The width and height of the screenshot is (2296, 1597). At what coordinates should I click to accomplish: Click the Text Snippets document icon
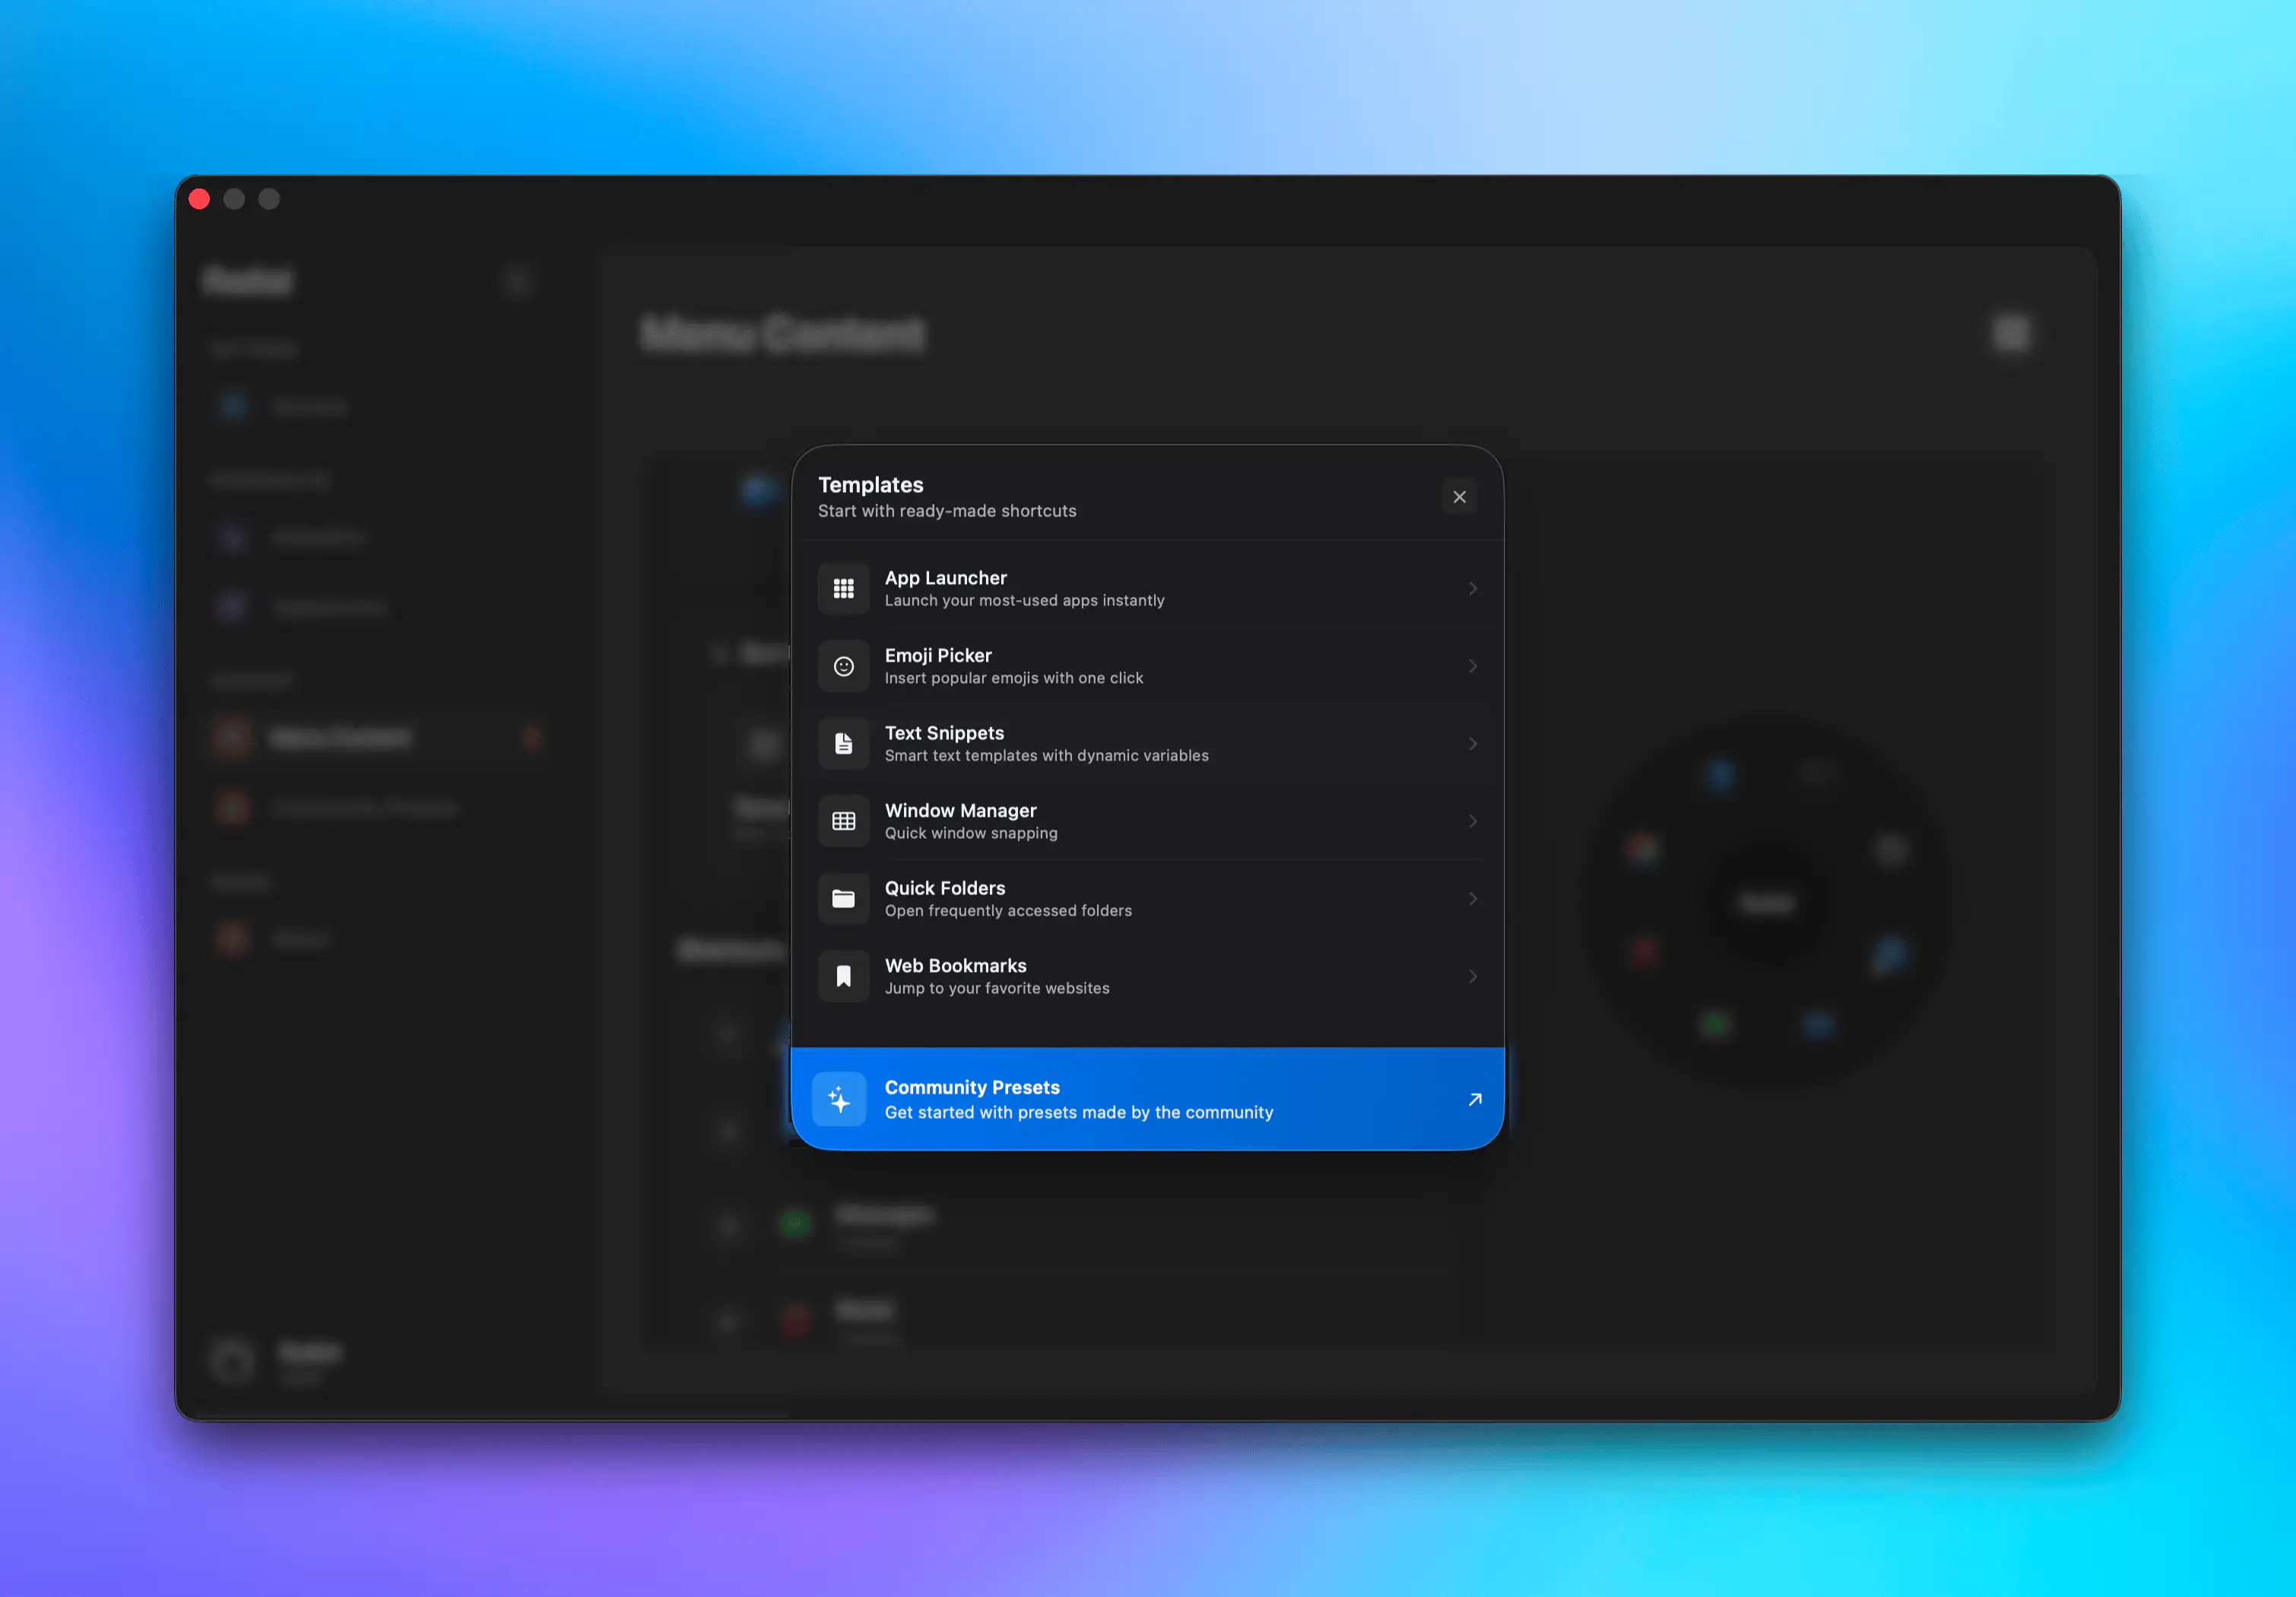pyautogui.click(x=843, y=743)
